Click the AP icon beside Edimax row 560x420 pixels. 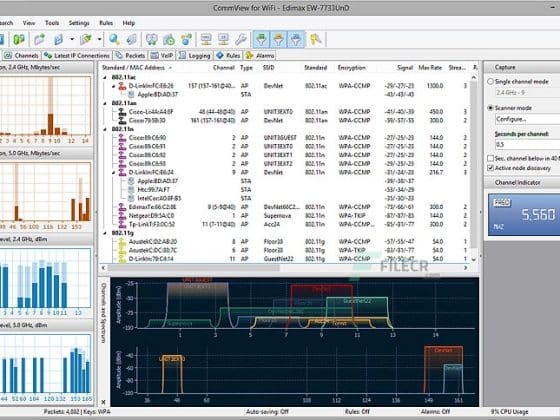122,207
